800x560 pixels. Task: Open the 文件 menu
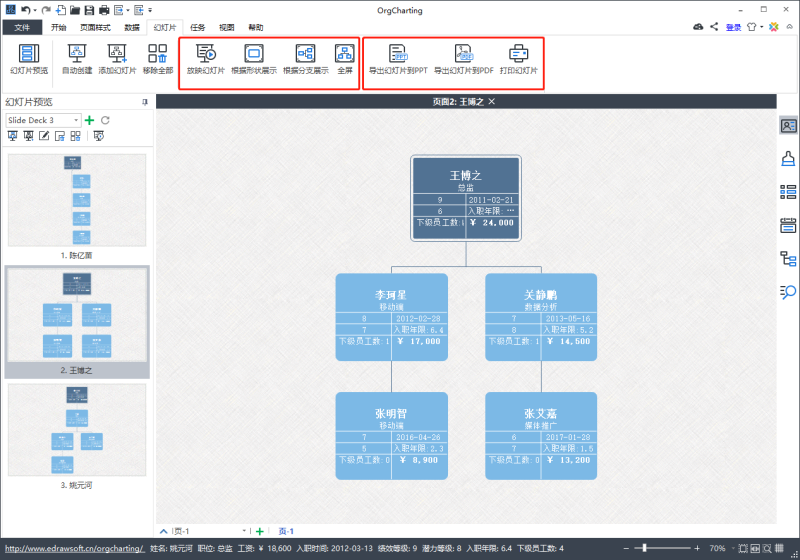(x=22, y=28)
